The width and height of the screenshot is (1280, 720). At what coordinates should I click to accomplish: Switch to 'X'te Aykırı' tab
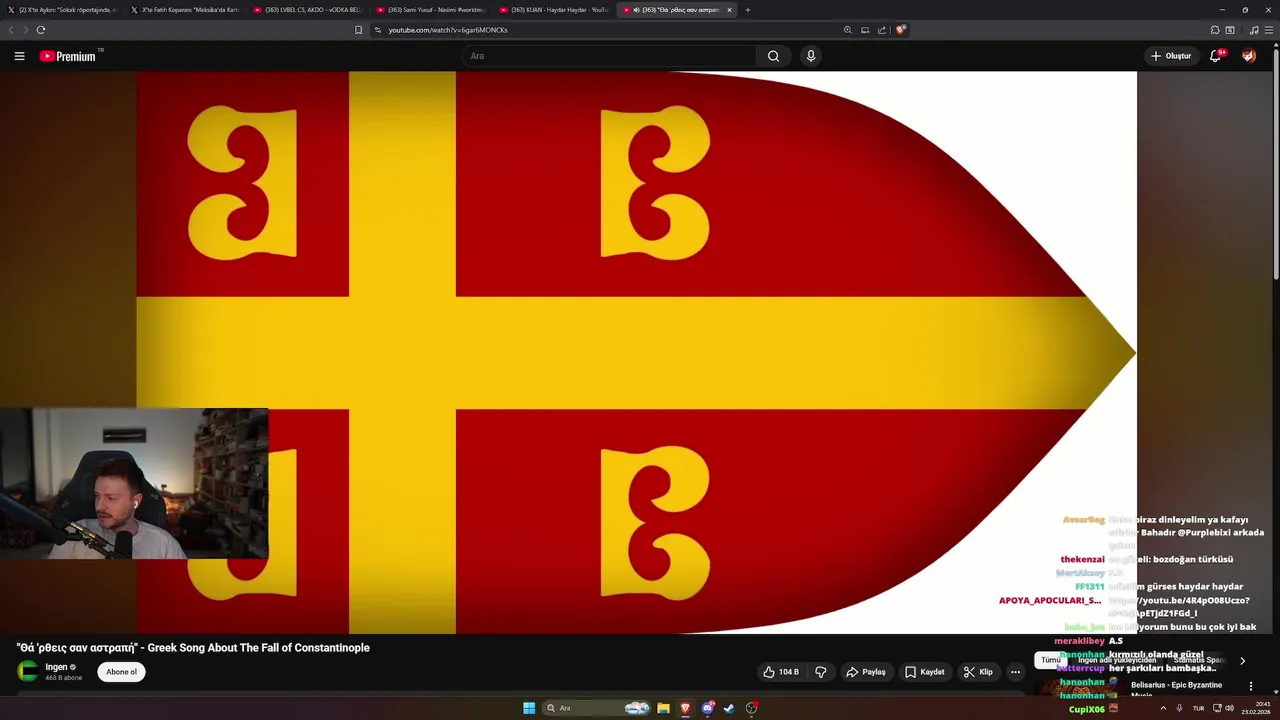pyautogui.click(x=62, y=10)
